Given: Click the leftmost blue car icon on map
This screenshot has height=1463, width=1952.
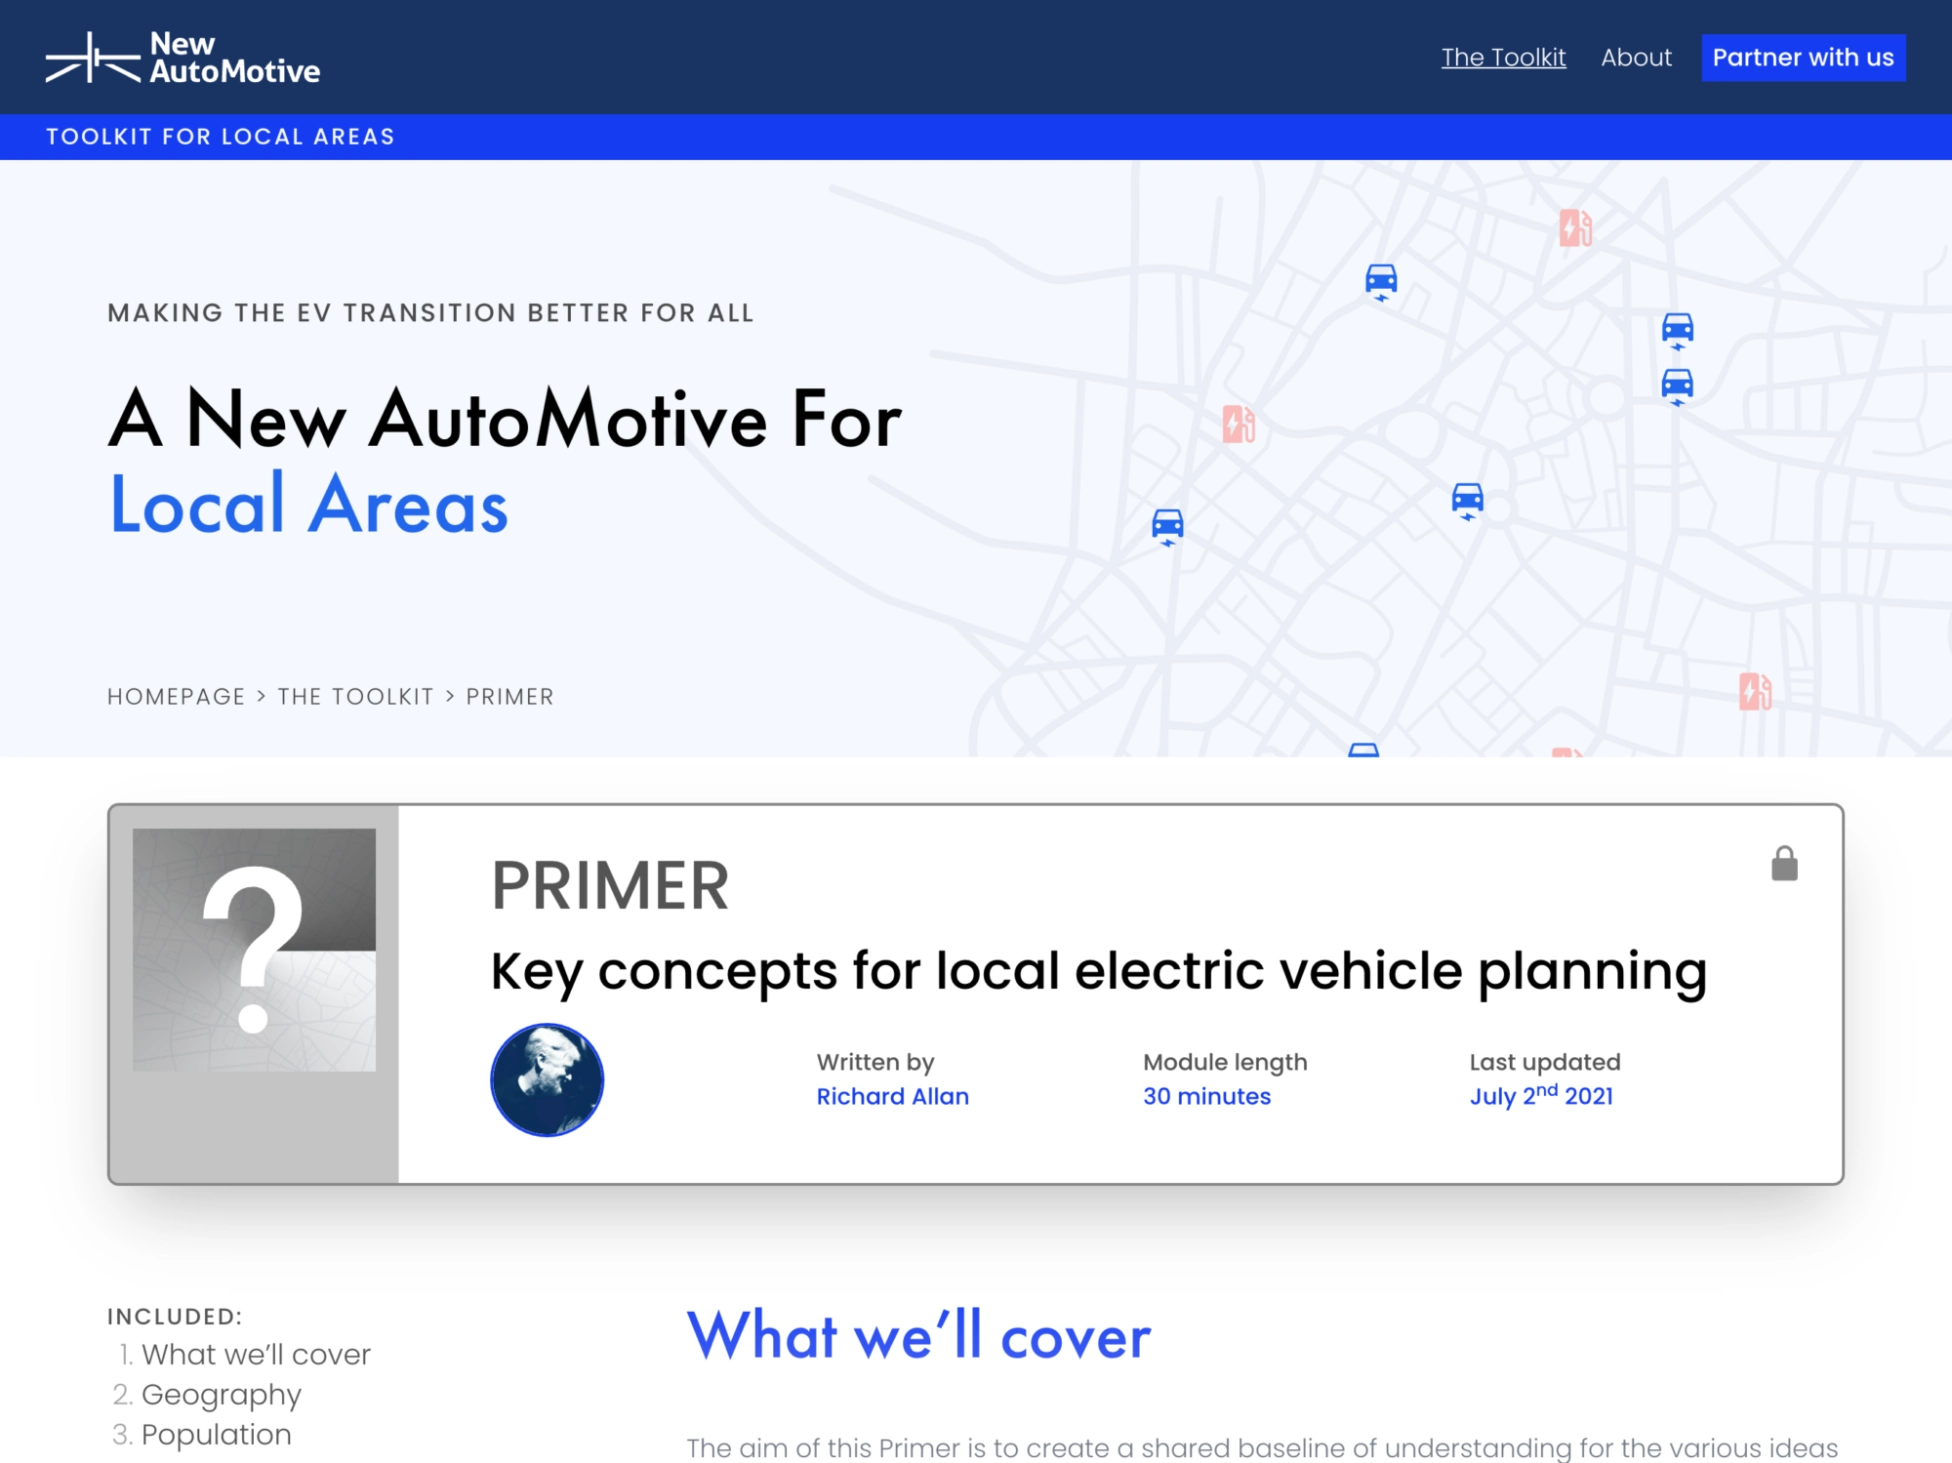Looking at the screenshot, I should pos(1167,527).
